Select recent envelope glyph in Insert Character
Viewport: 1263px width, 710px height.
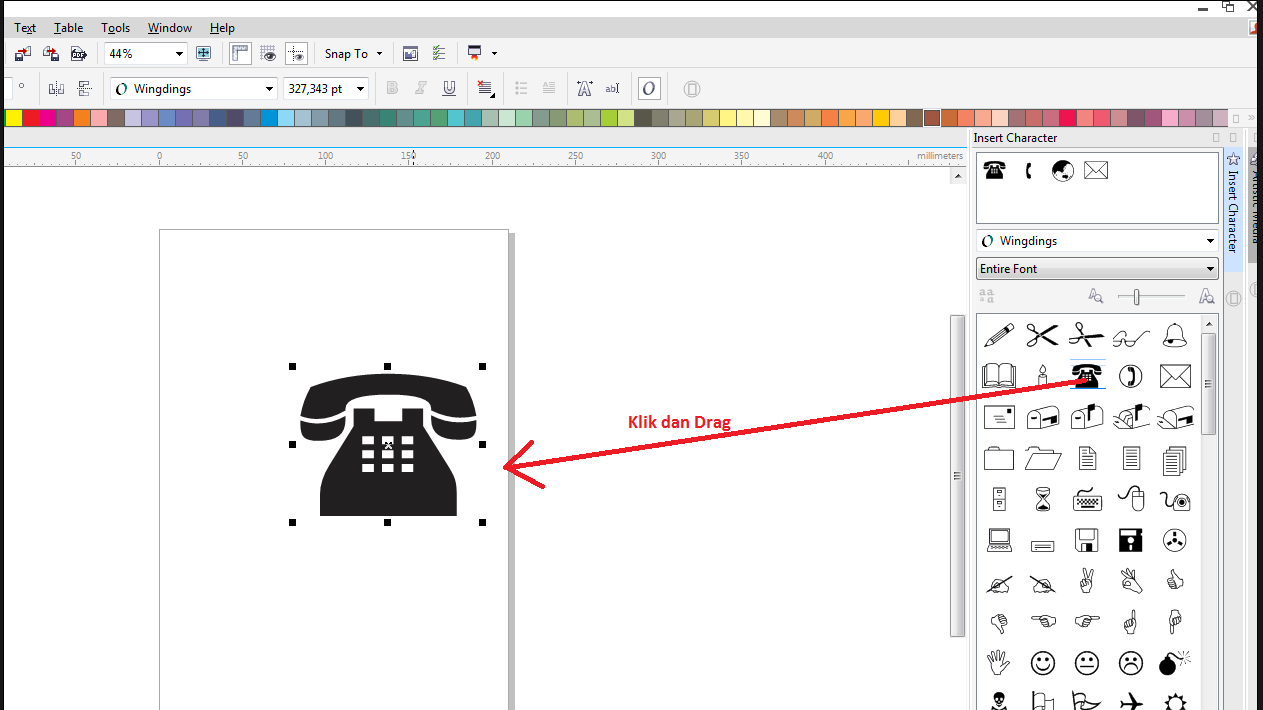click(1096, 170)
